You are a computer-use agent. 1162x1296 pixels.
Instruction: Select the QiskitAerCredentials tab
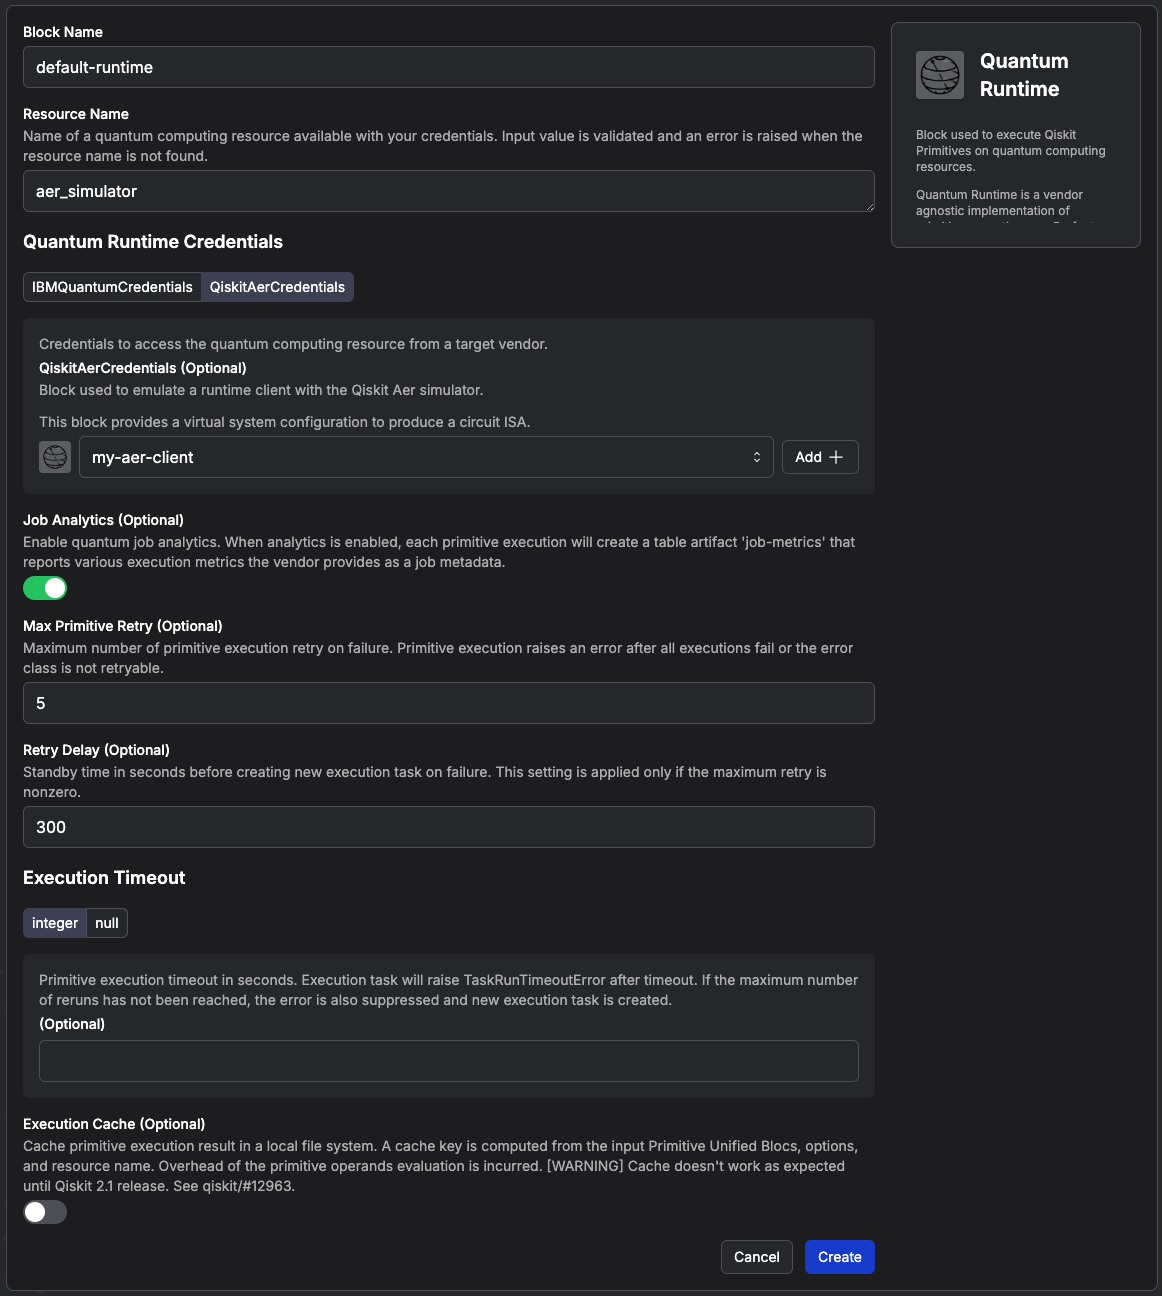pos(277,287)
